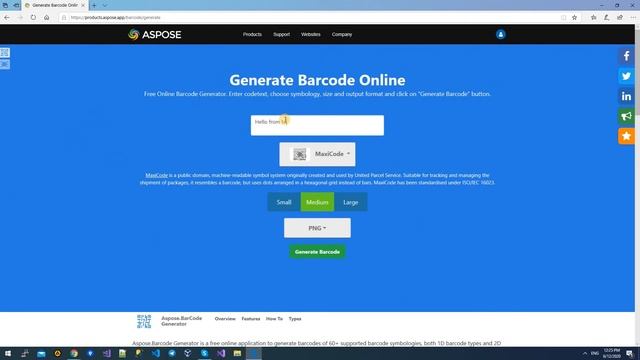Open Mail app in taskbar
The width and height of the screenshot is (640, 360).
pos(41,353)
